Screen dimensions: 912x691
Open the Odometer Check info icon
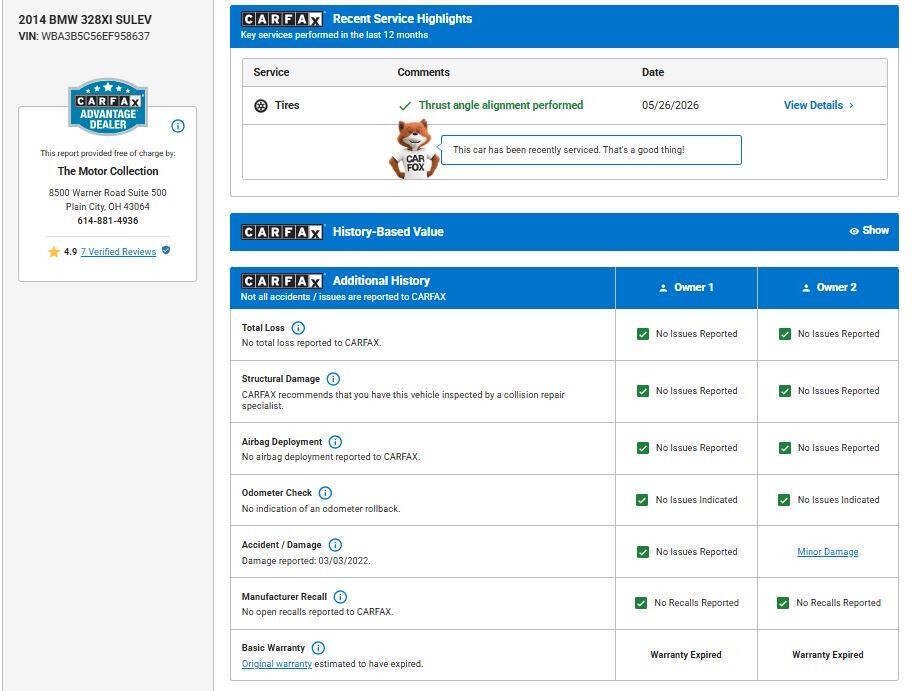[x=326, y=493]
